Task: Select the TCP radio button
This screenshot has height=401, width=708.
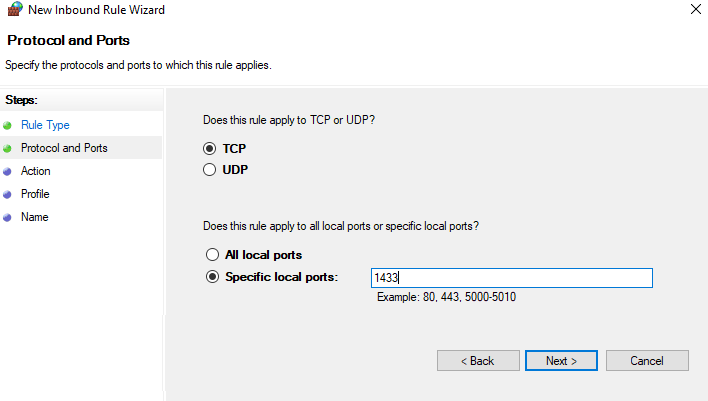Action: point(210,148)
